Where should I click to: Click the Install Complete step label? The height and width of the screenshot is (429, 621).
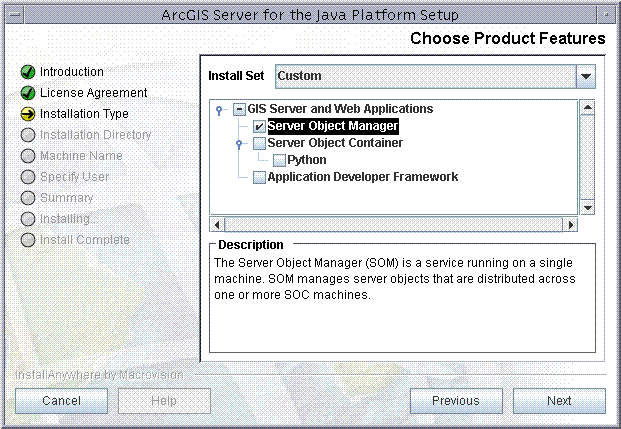pos(85,240)
